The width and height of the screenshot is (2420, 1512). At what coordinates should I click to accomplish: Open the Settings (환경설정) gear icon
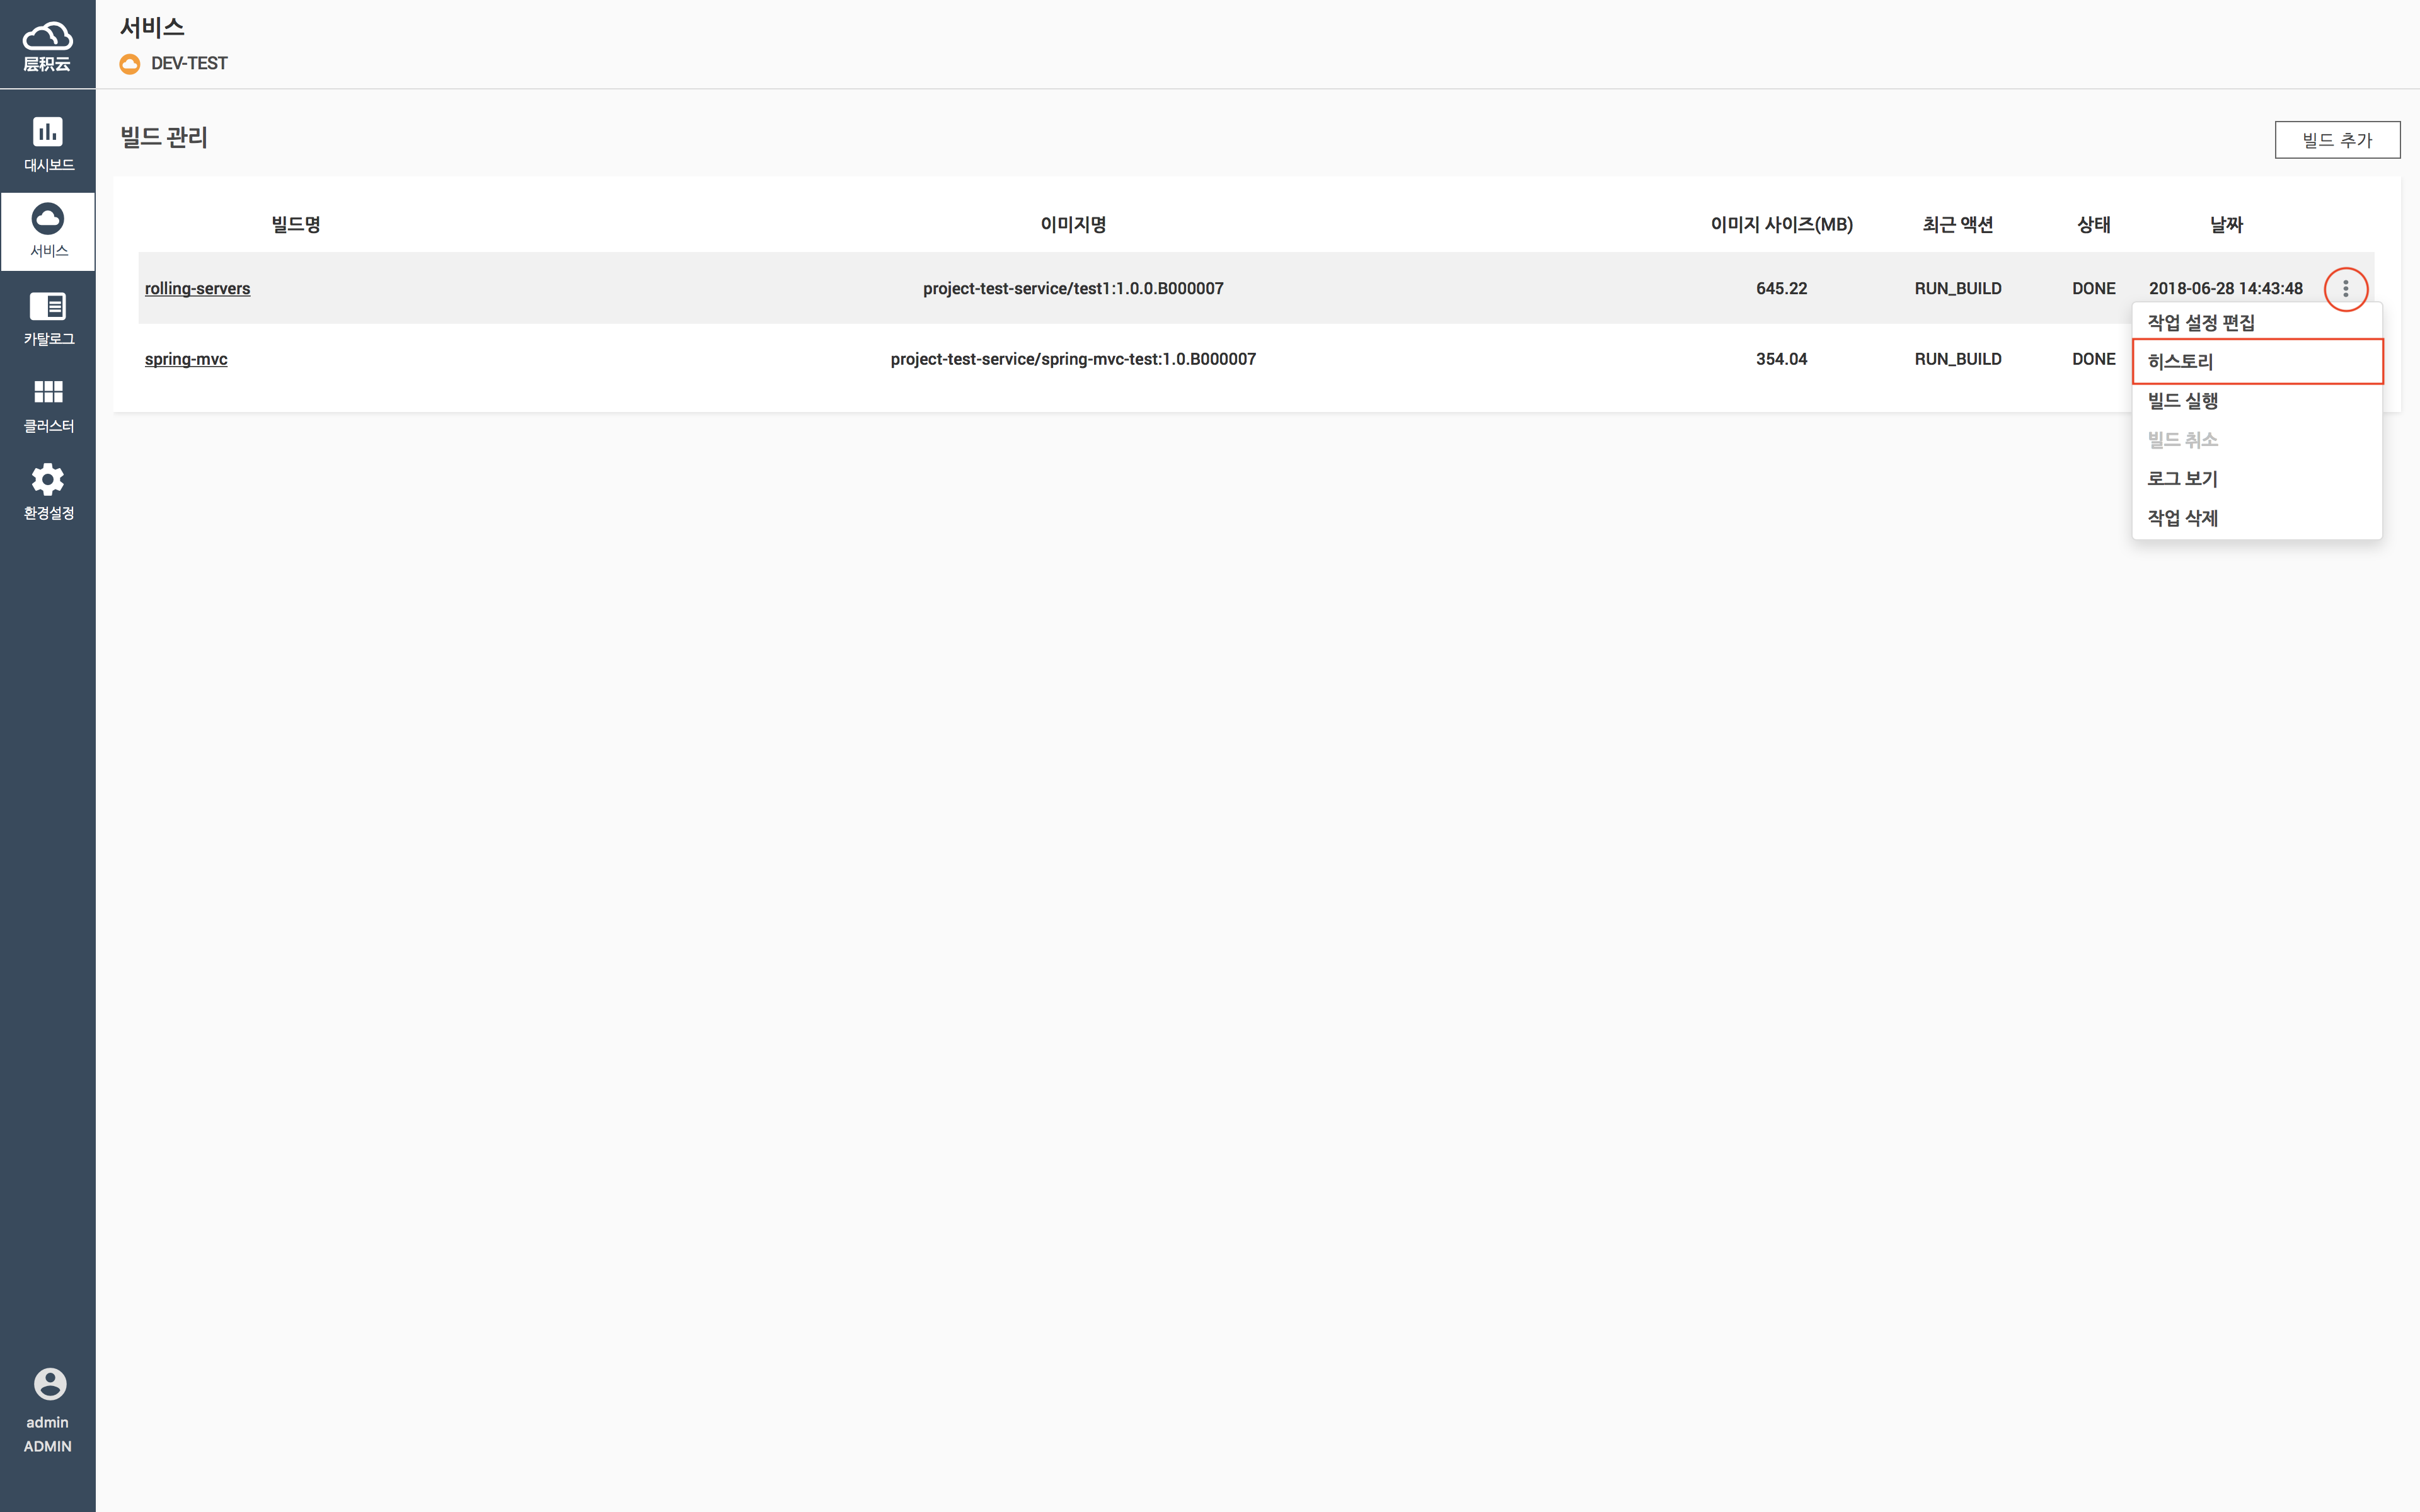(x=48, y=480)
